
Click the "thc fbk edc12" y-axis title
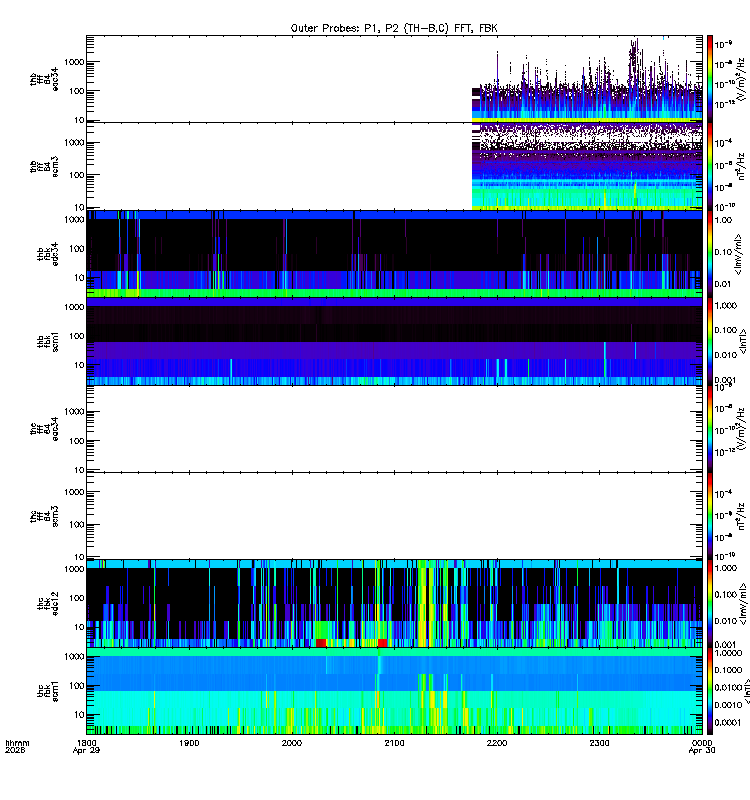point(48,604)
